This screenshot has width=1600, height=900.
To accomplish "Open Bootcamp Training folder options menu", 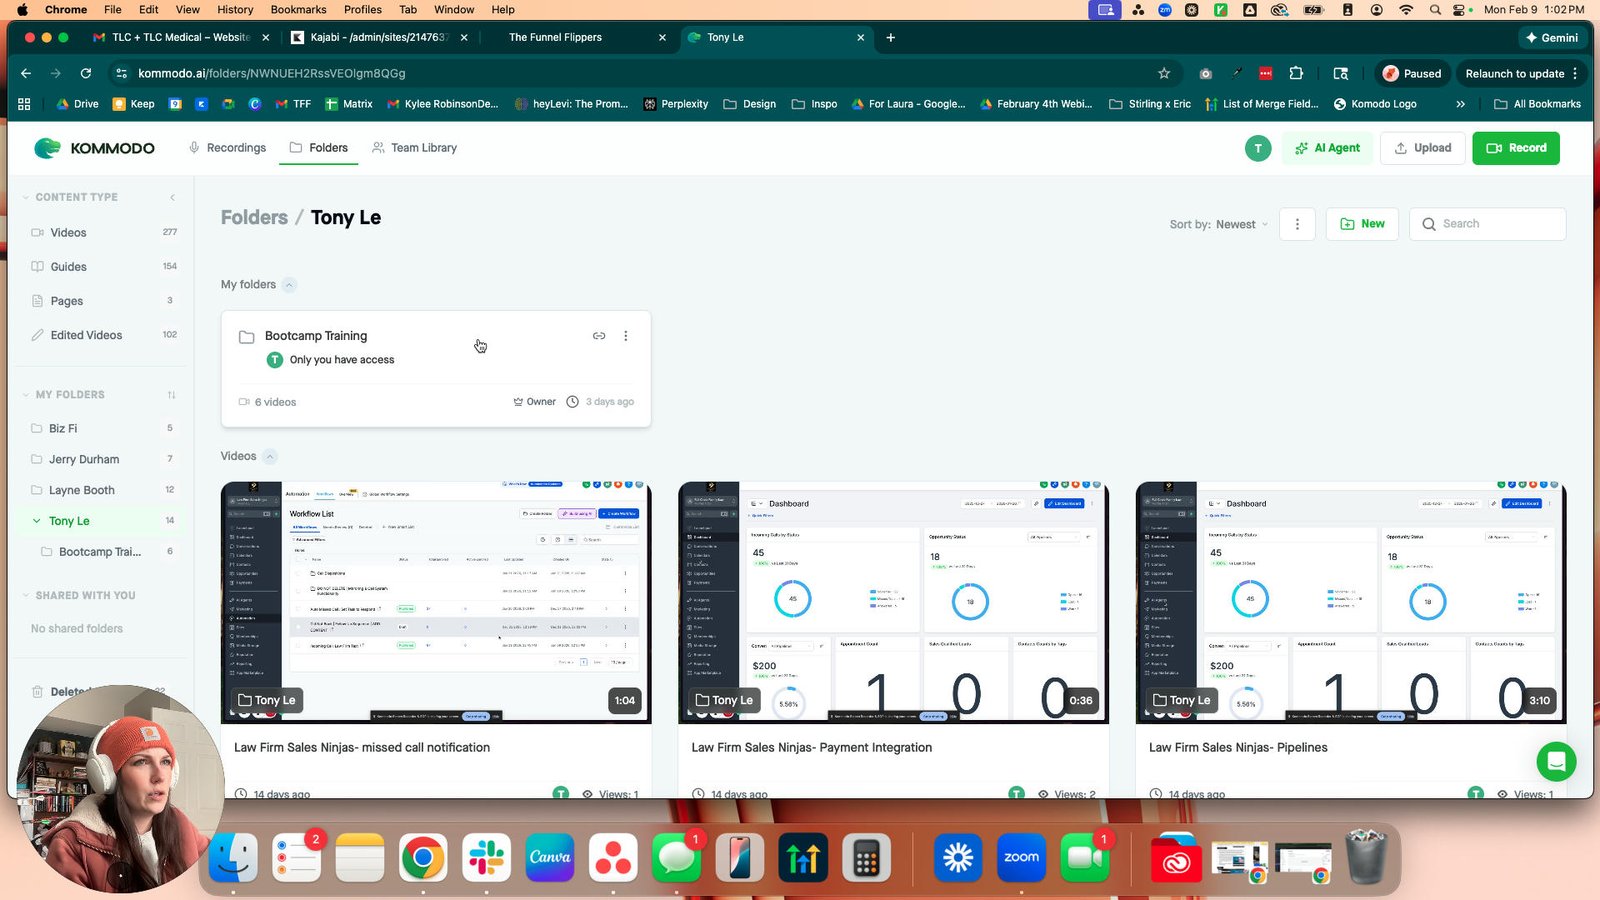I will 626,336.
